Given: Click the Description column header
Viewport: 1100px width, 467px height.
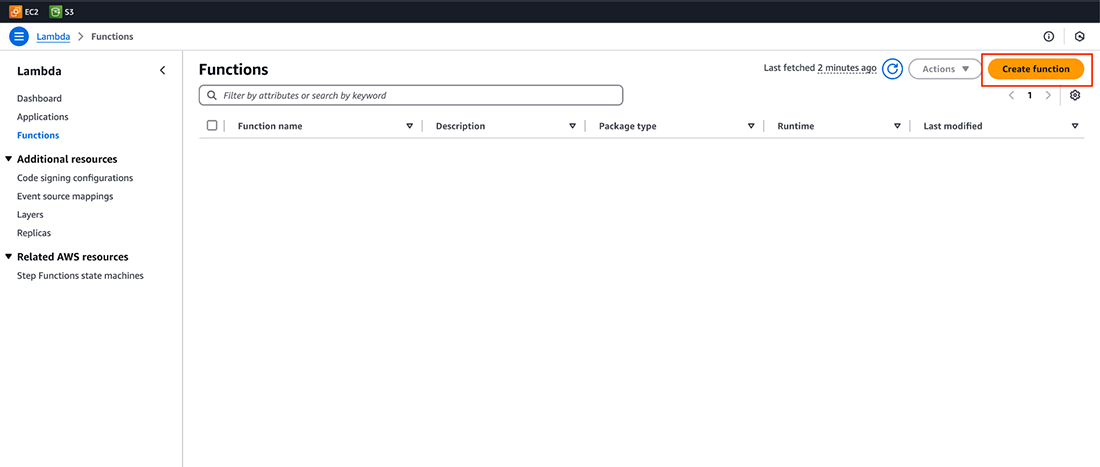Looking at the screenshot, I should tap(460, 126).
